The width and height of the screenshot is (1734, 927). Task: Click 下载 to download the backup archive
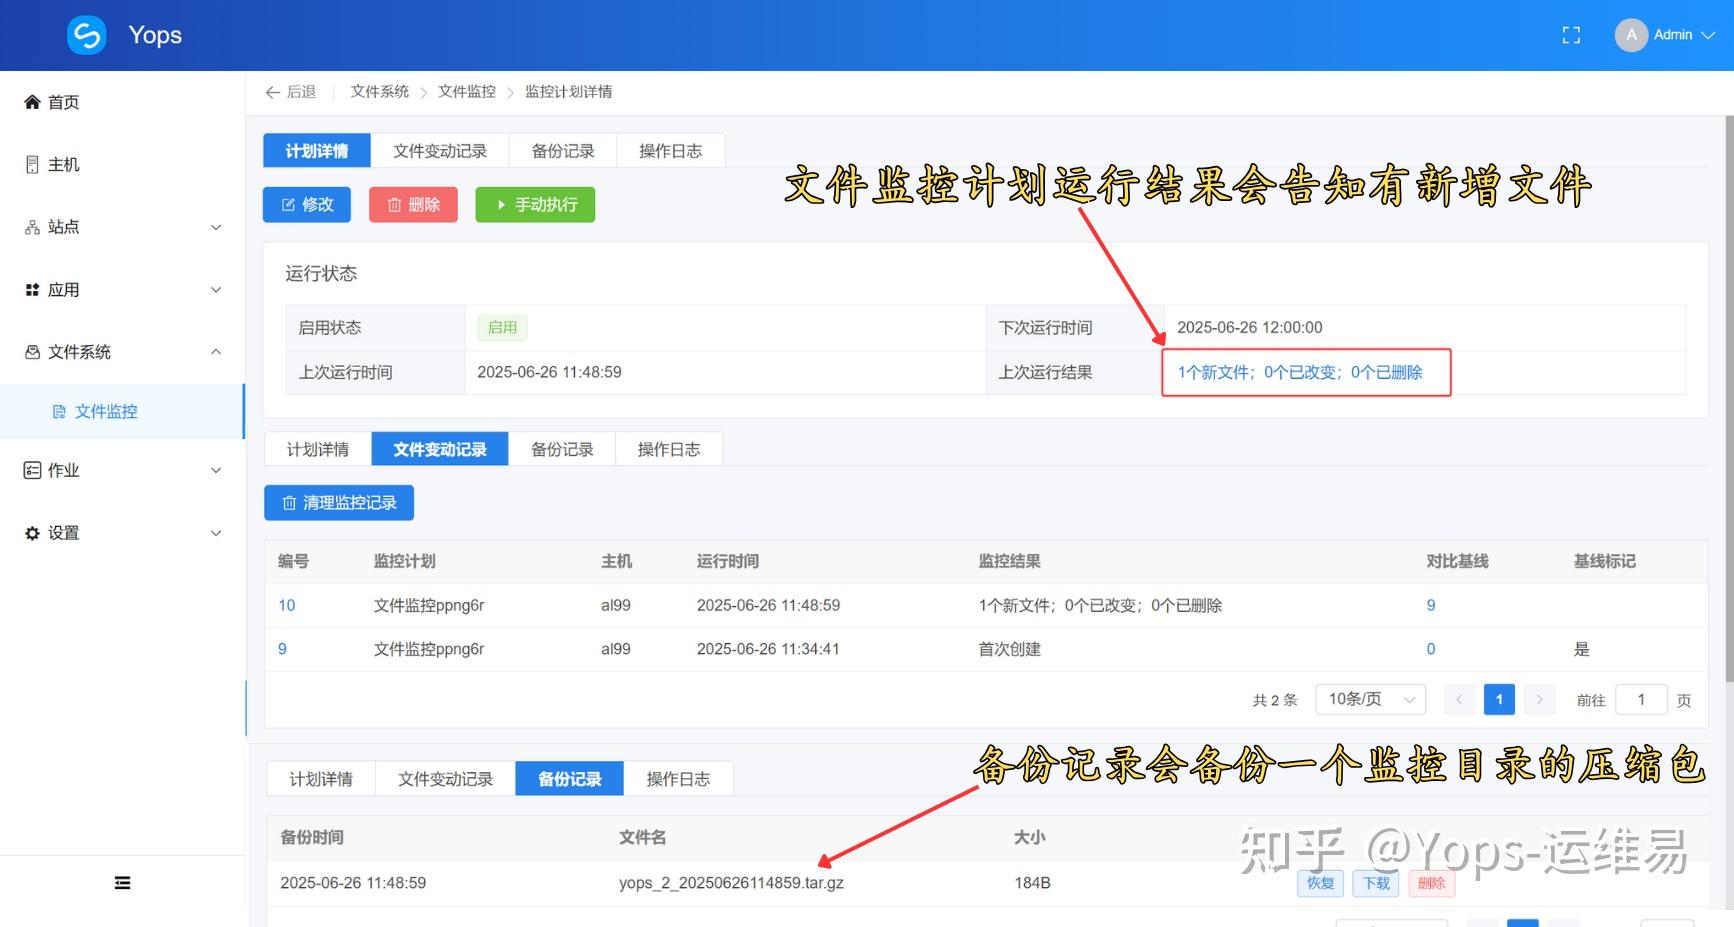1375,883
